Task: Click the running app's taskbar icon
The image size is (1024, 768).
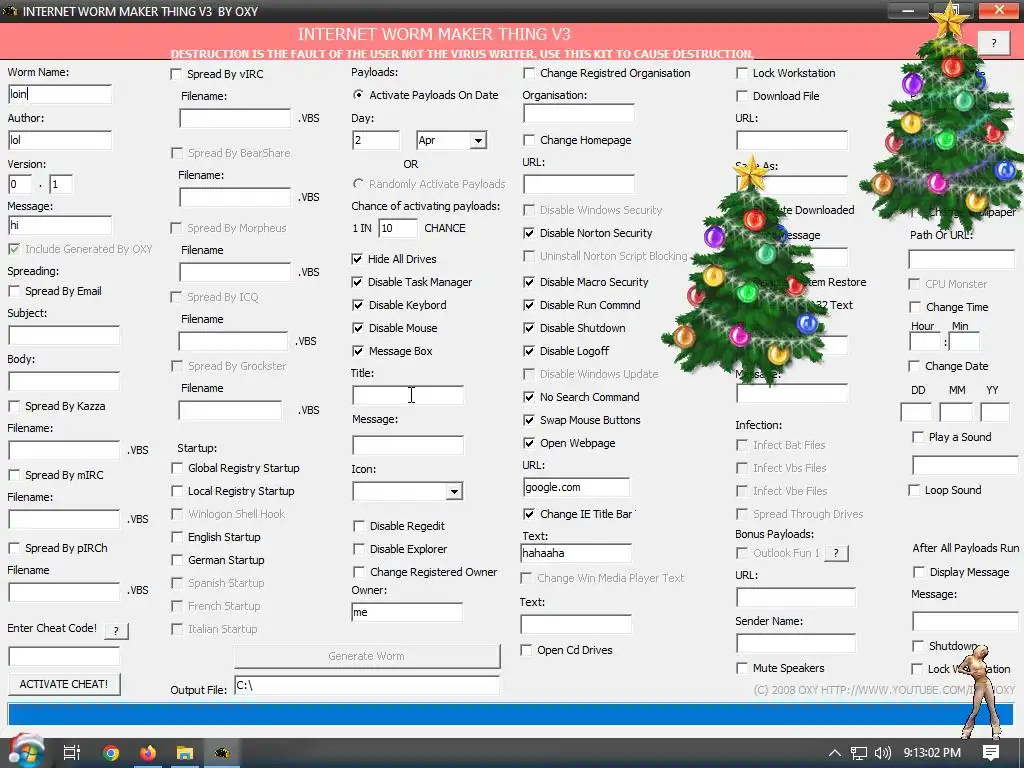Action: pos(222,753)
